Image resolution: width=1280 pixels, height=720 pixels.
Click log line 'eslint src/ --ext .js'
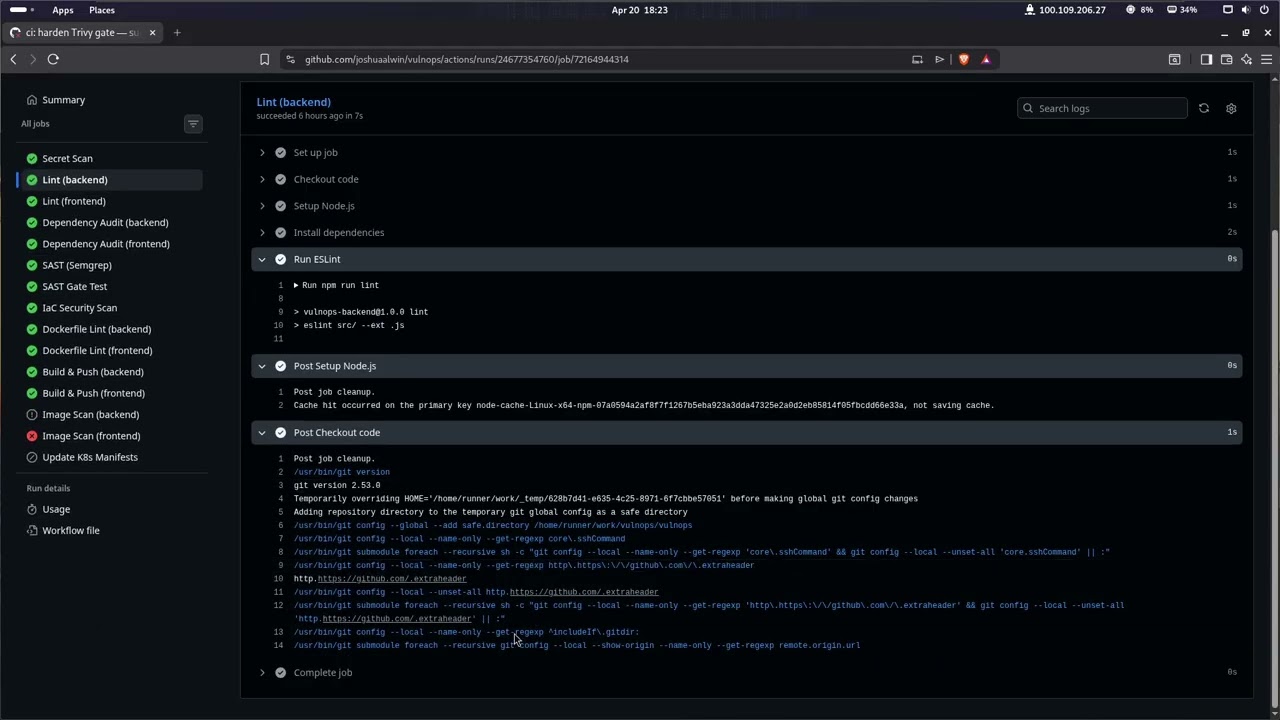point(349,325)
